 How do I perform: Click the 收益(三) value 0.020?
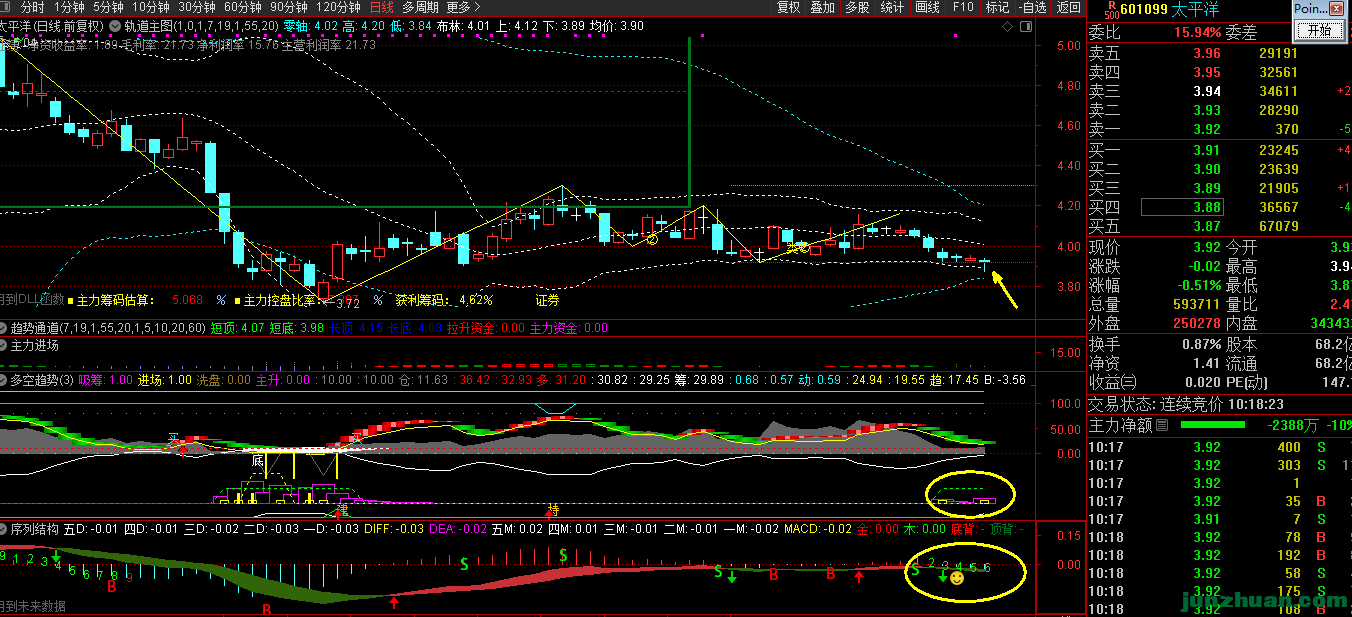1205,382
